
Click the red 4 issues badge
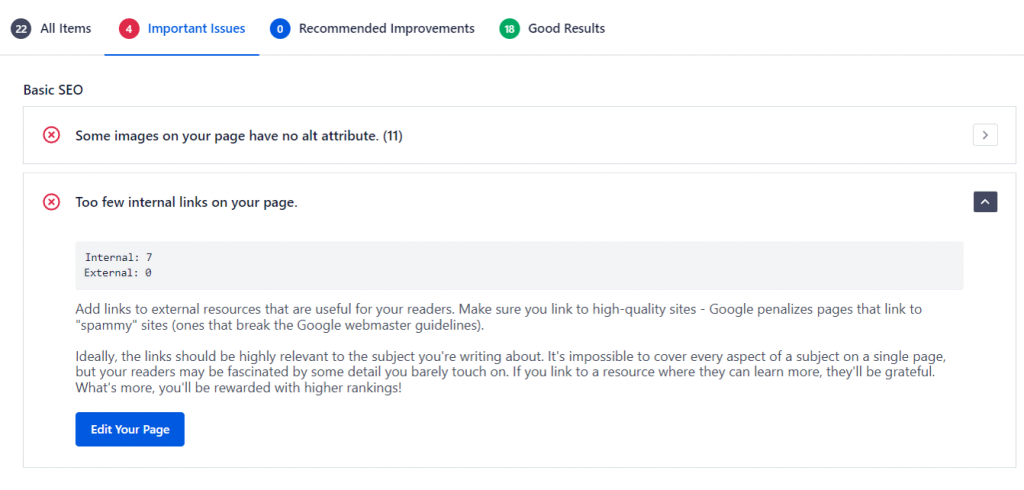[x=128, y=29]
